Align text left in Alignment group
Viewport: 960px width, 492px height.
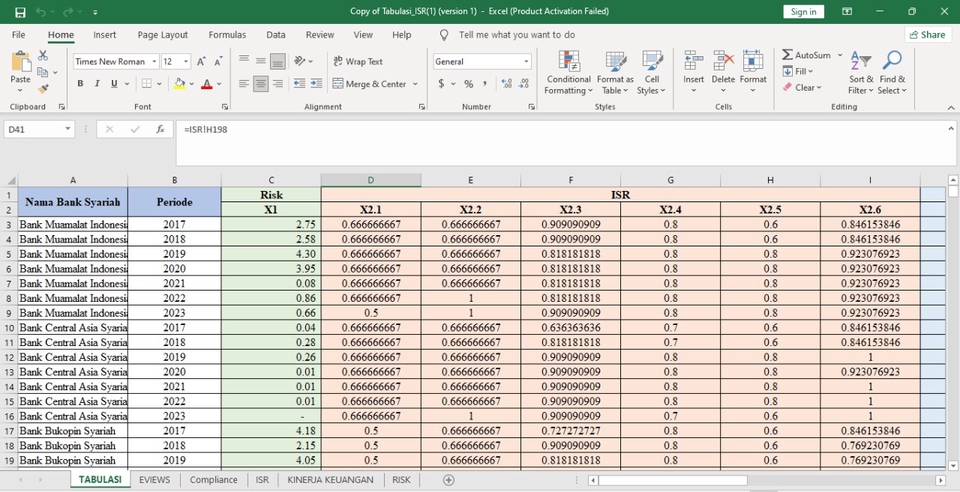(244, 84)
